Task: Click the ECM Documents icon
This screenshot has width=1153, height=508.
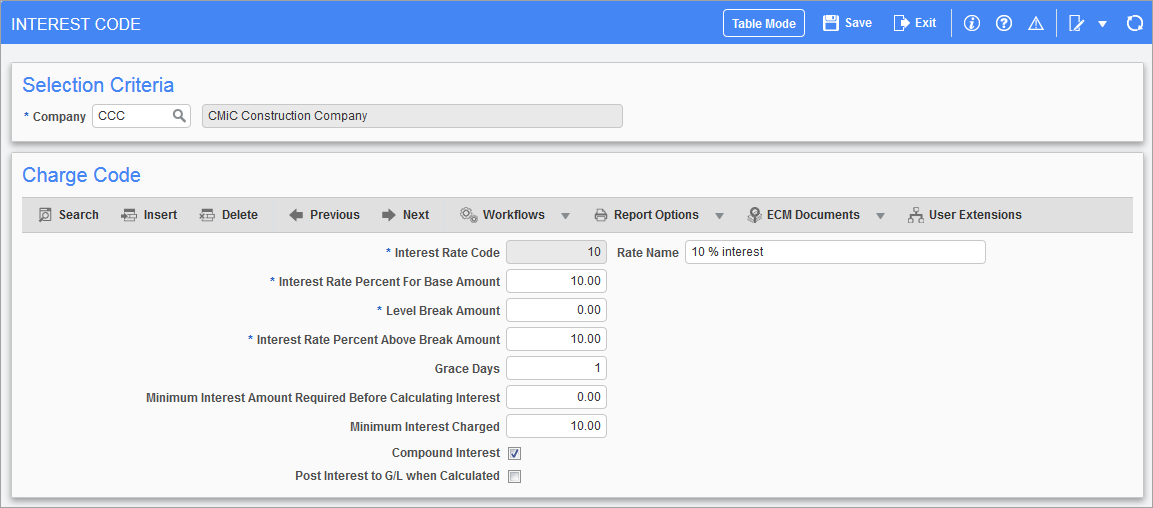Action: (754, 215)
